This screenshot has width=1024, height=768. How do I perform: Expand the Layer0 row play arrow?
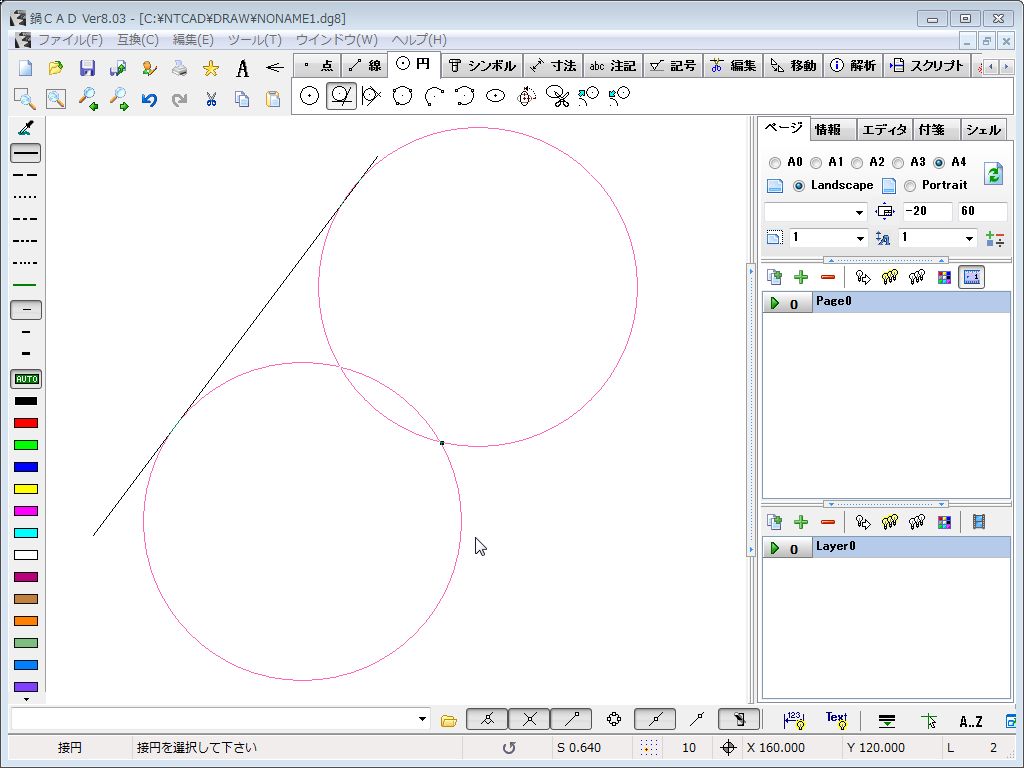tap(775, 548)
